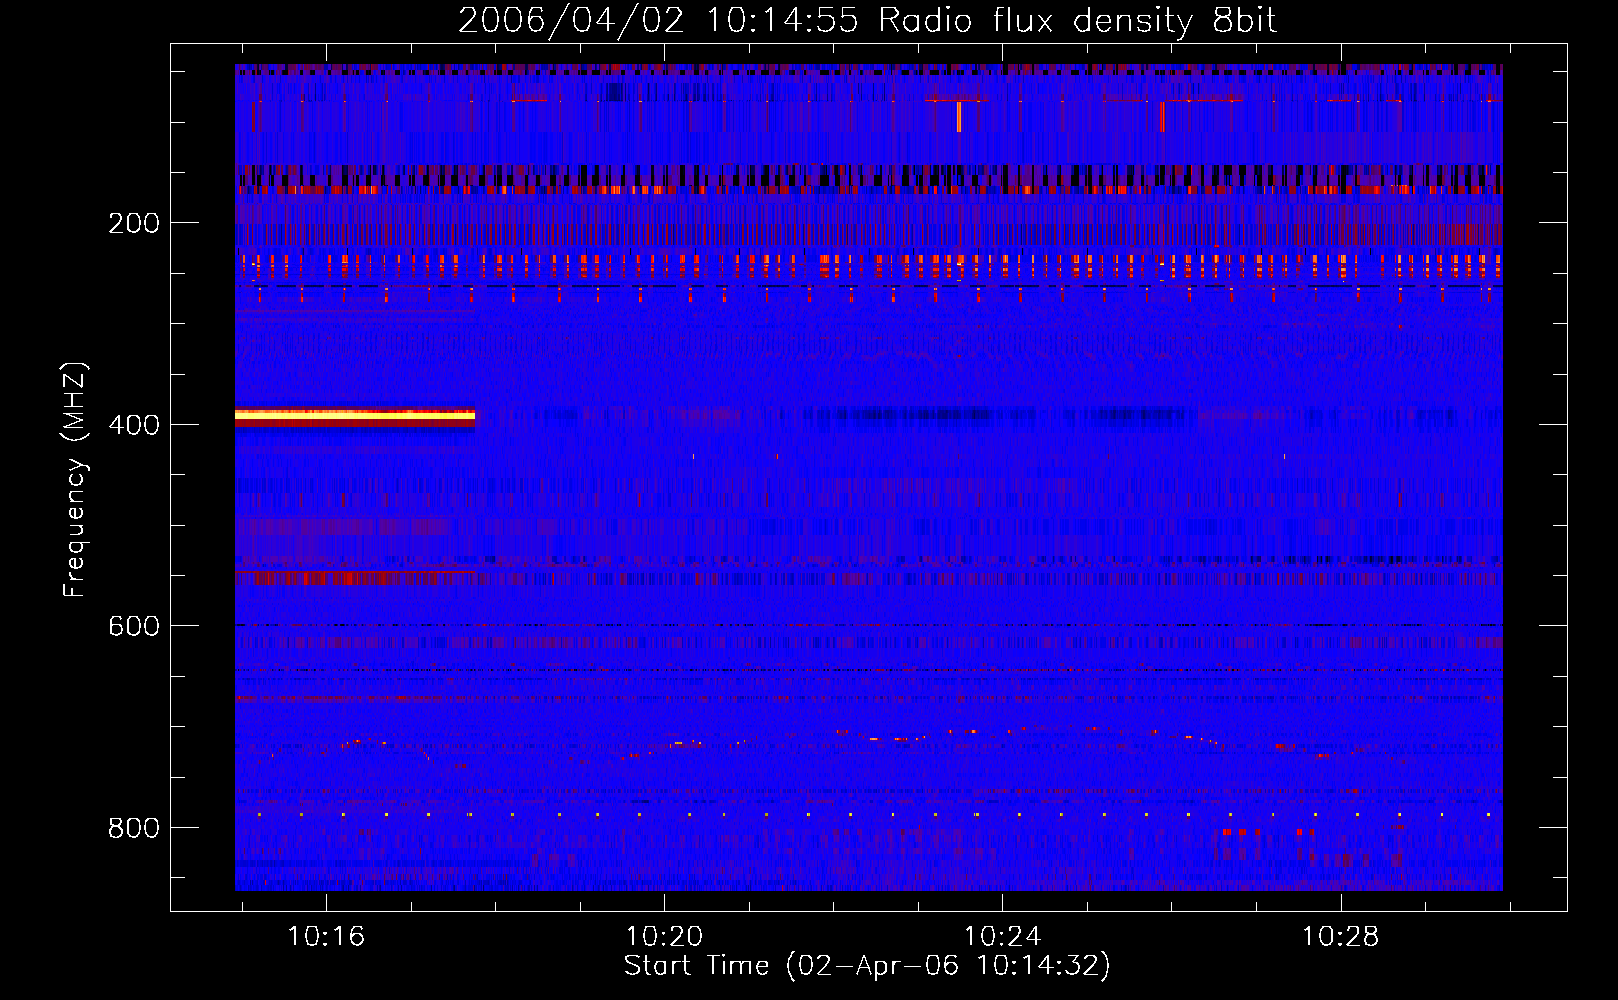Click the 10:16 time tick label
Screen dimensions: 1618x1000
coord(326,937)
